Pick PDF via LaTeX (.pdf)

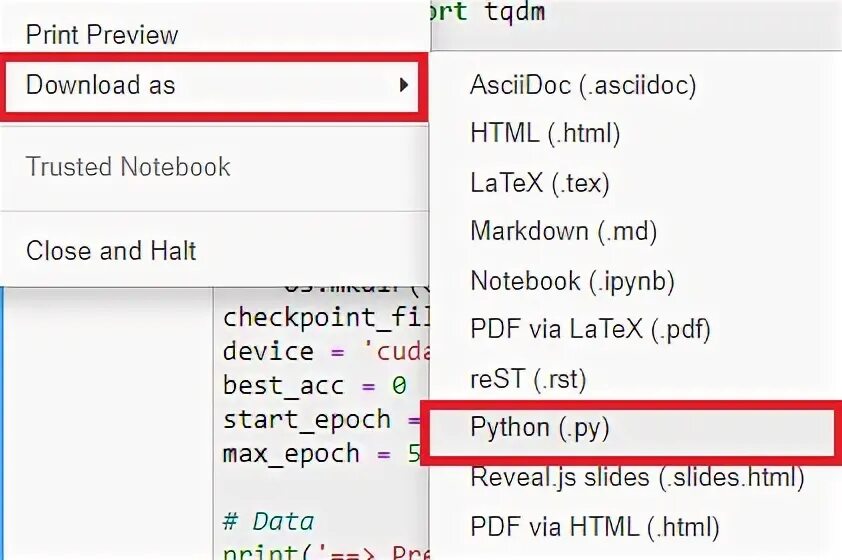coord(590,329)
